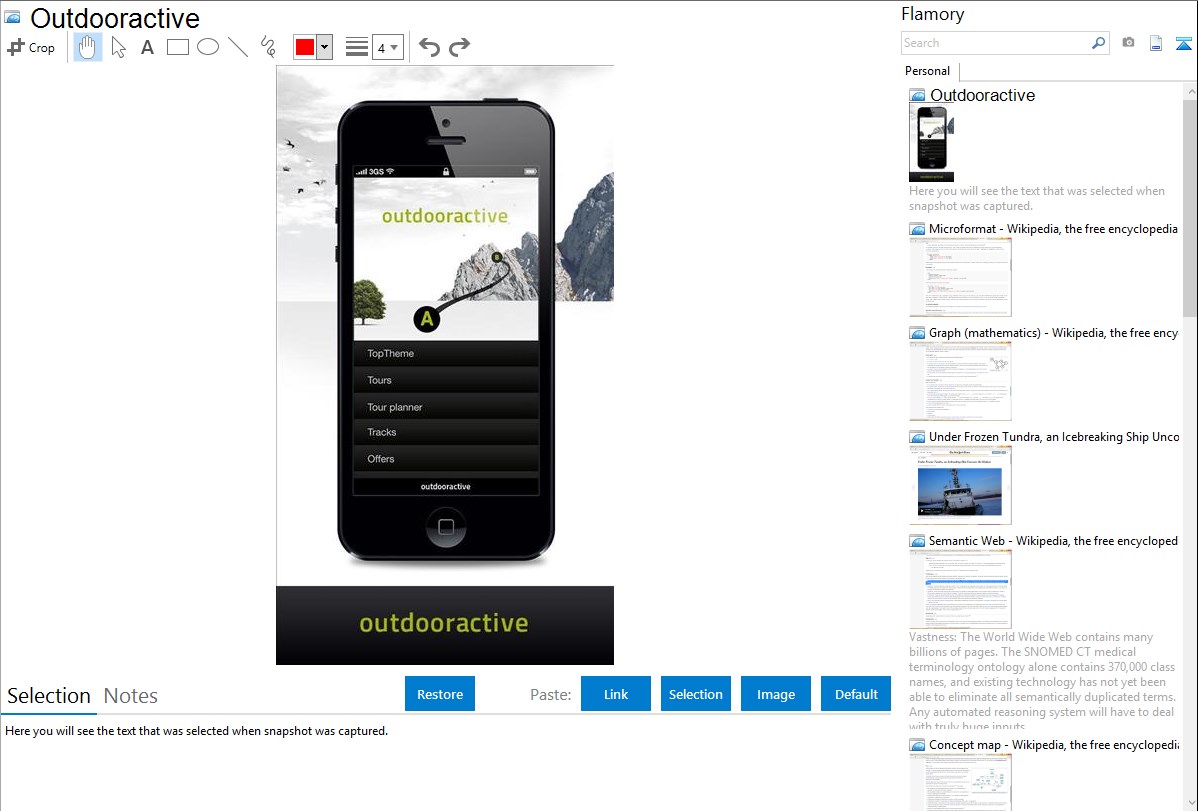Open the line width dropdown showing 4

(387, 47)
